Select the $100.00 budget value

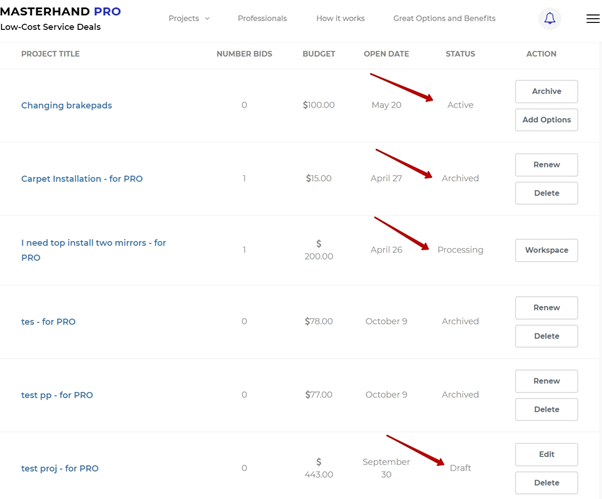click(319, 105)
